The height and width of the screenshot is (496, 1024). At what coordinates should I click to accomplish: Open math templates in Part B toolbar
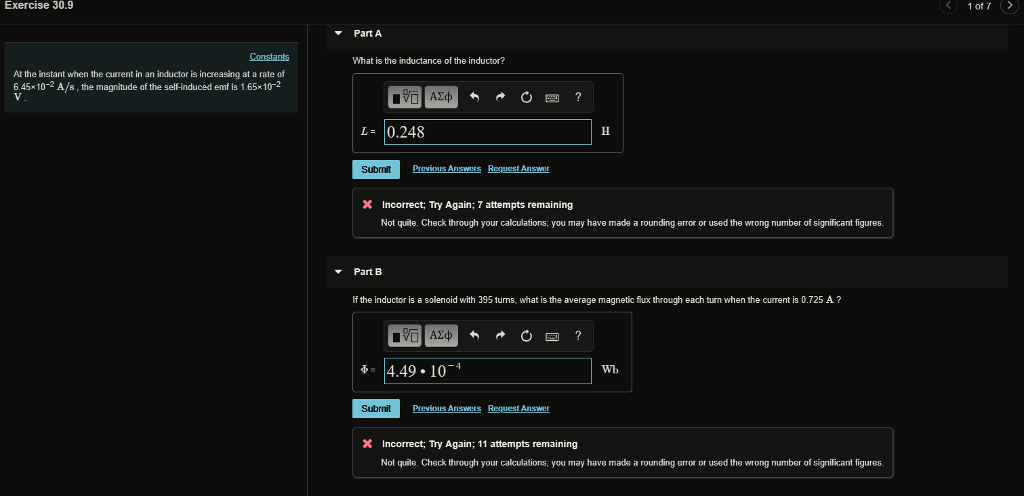(x=405, y=335)
